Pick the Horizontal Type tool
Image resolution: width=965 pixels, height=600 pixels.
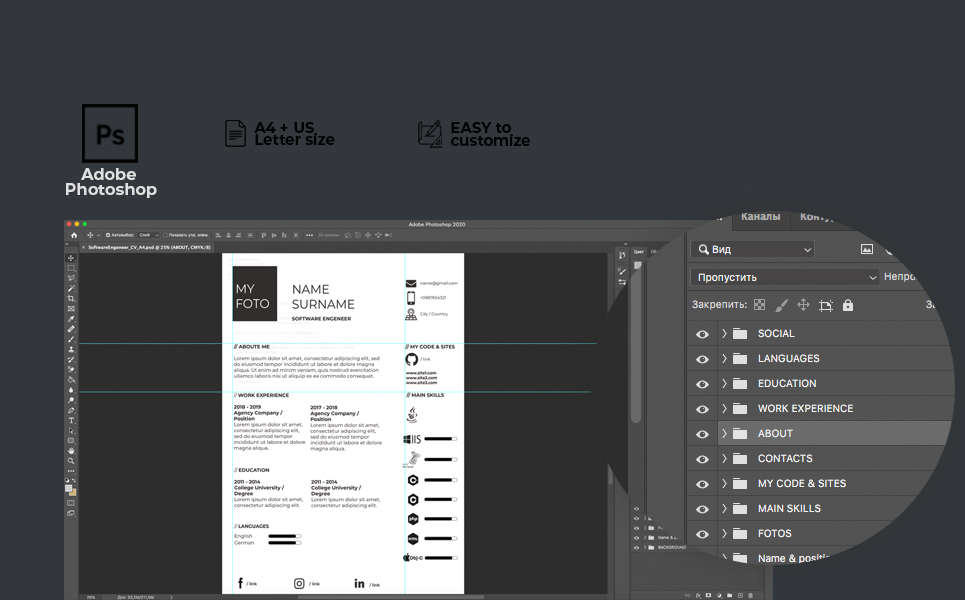click(x=71, y=420)
